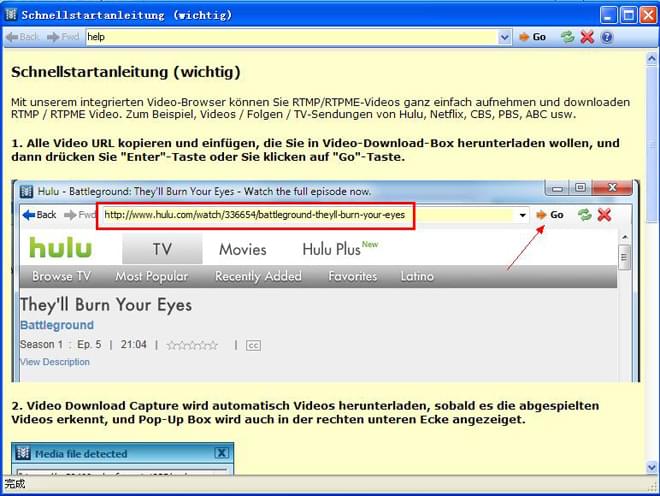
Task: Click the hulu.com URL in the embedded screenshot
Action: 255,215
